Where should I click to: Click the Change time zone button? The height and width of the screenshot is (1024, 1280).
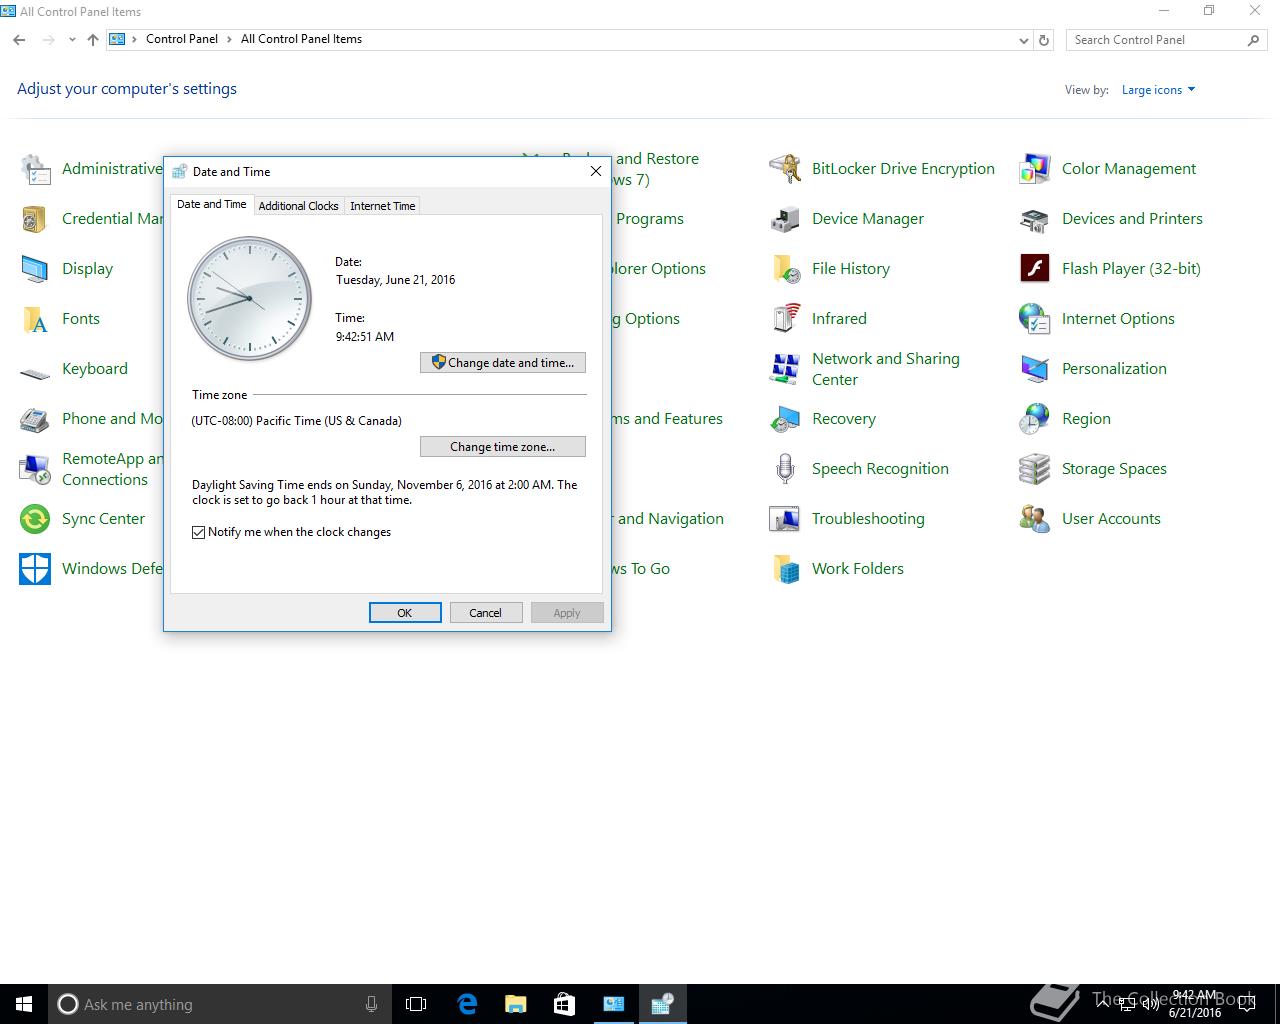click(x=503, y=447)
